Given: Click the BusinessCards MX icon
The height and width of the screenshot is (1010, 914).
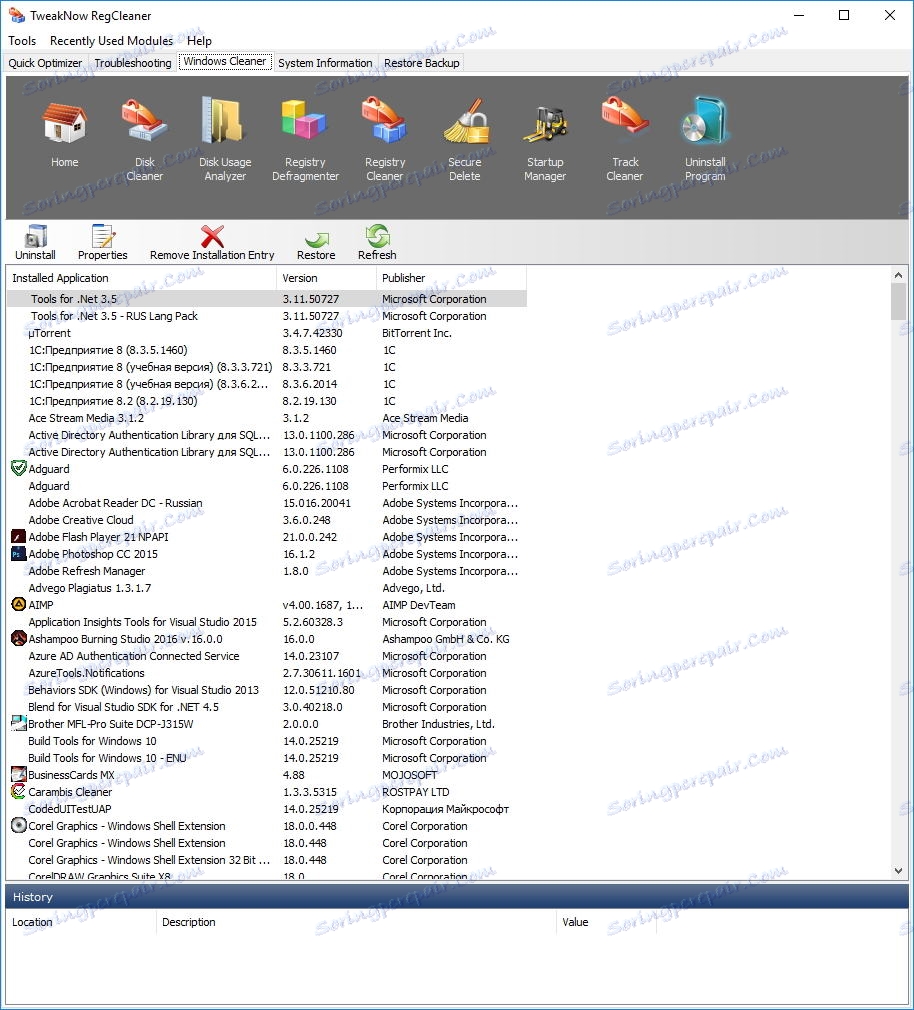Looking at the screenshot, I should (x=19, y=774).
